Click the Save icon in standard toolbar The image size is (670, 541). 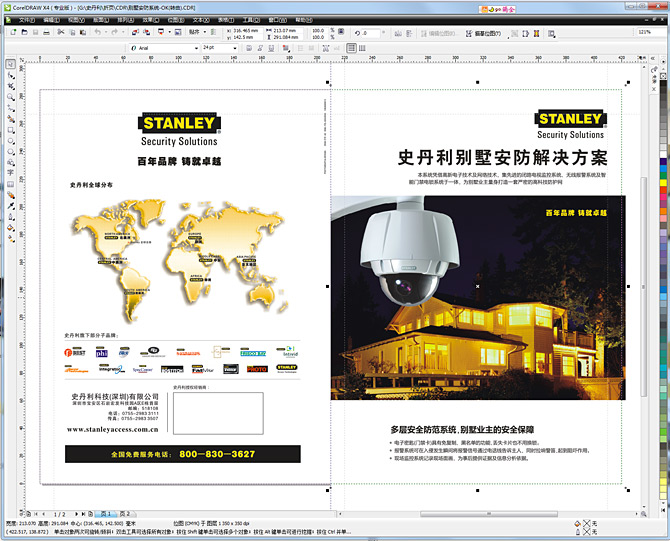click(x=34, y=32)
